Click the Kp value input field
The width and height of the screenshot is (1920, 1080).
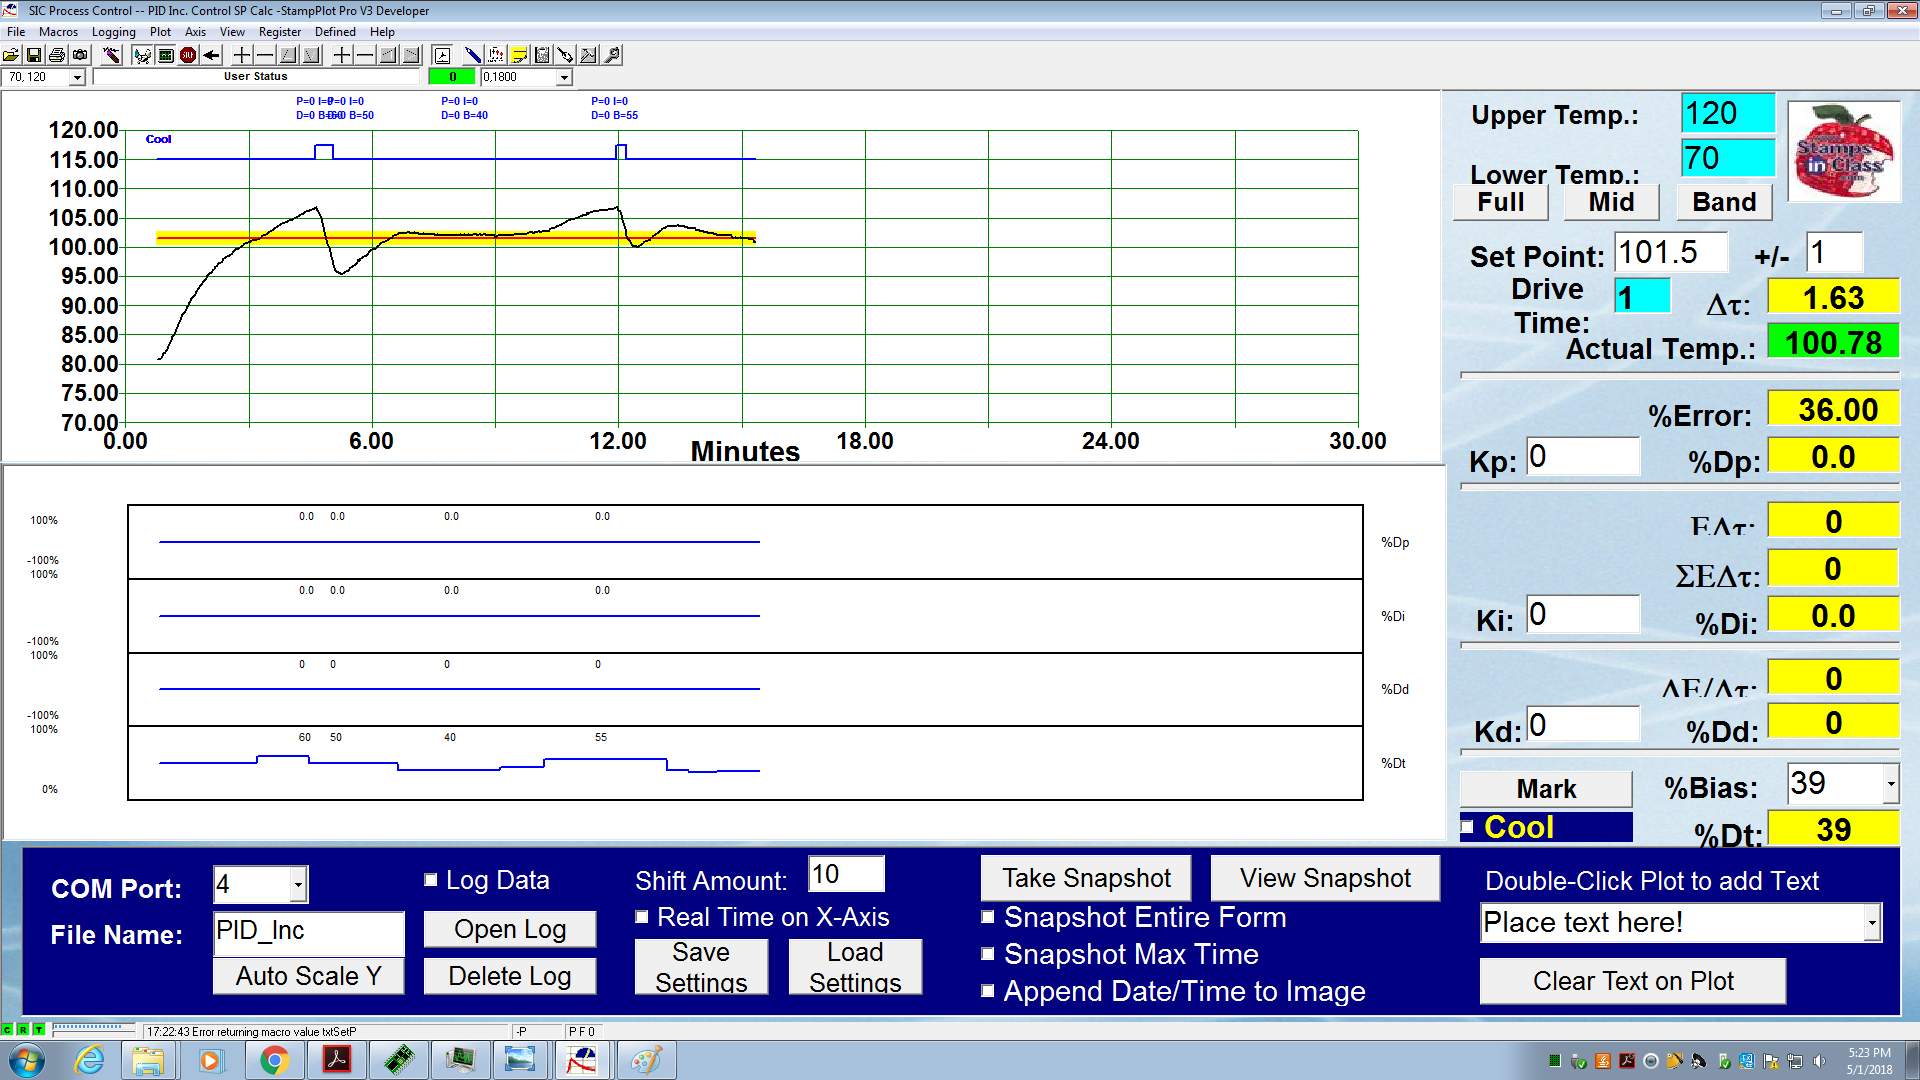(x=1583, y=456)
